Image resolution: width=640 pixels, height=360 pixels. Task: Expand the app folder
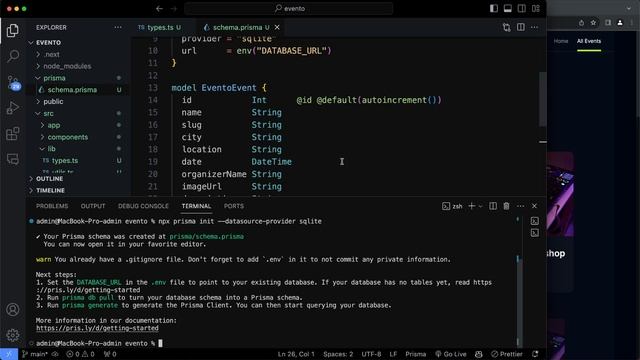pyautogui.click(x=53, y=125)
